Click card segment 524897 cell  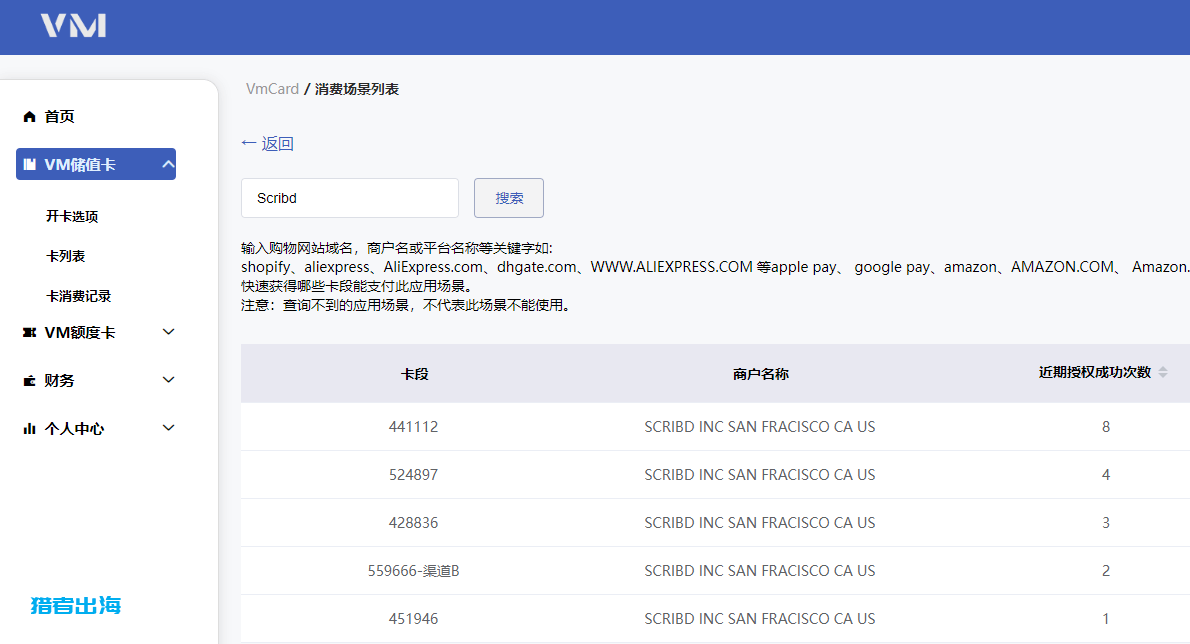click(x=414, y=475)
